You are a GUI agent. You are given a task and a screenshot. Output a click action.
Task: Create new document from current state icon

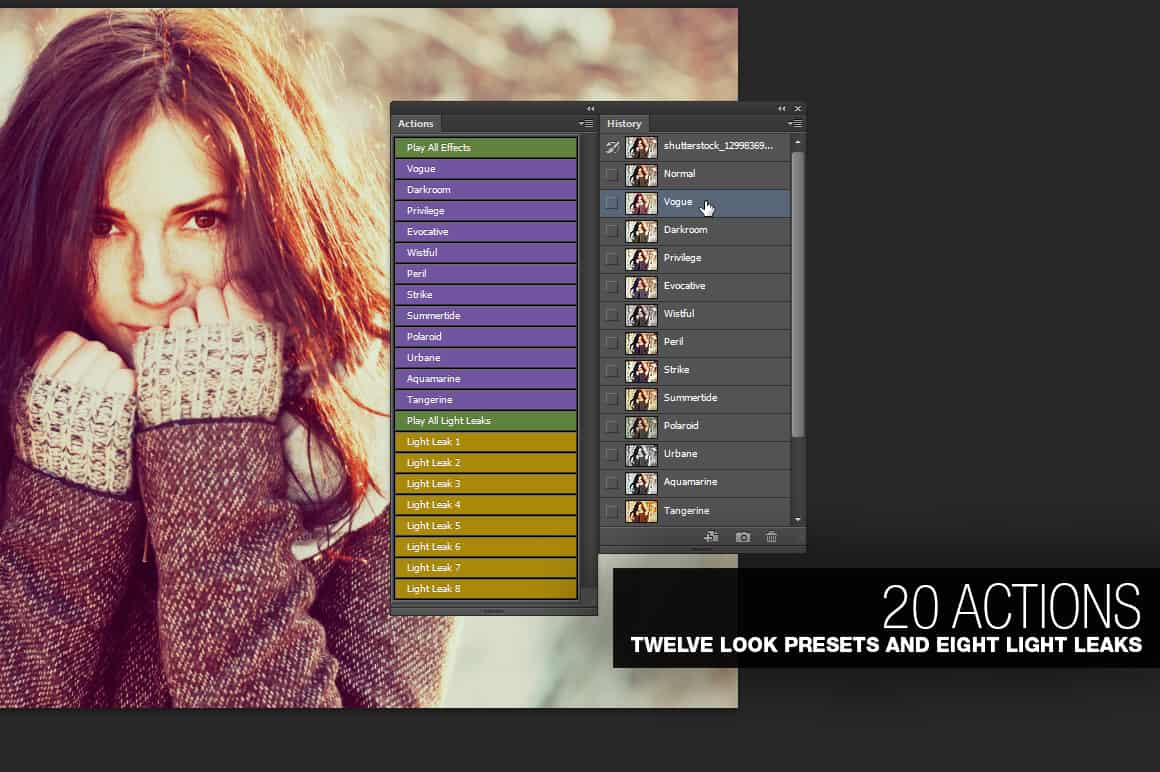(711, 537)
